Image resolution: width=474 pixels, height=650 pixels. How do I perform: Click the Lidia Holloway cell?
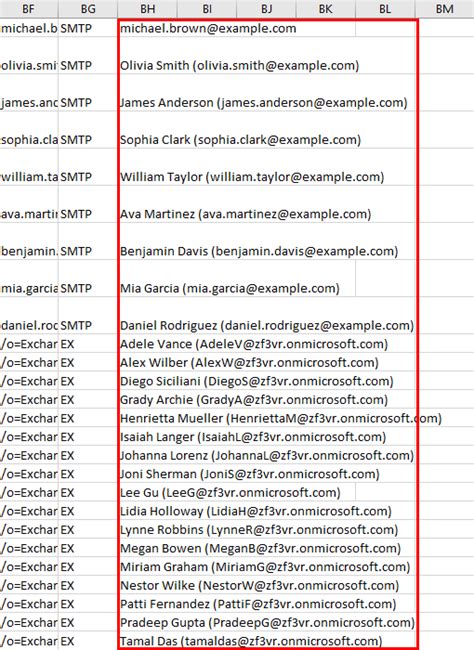click(x=256, y=511)
